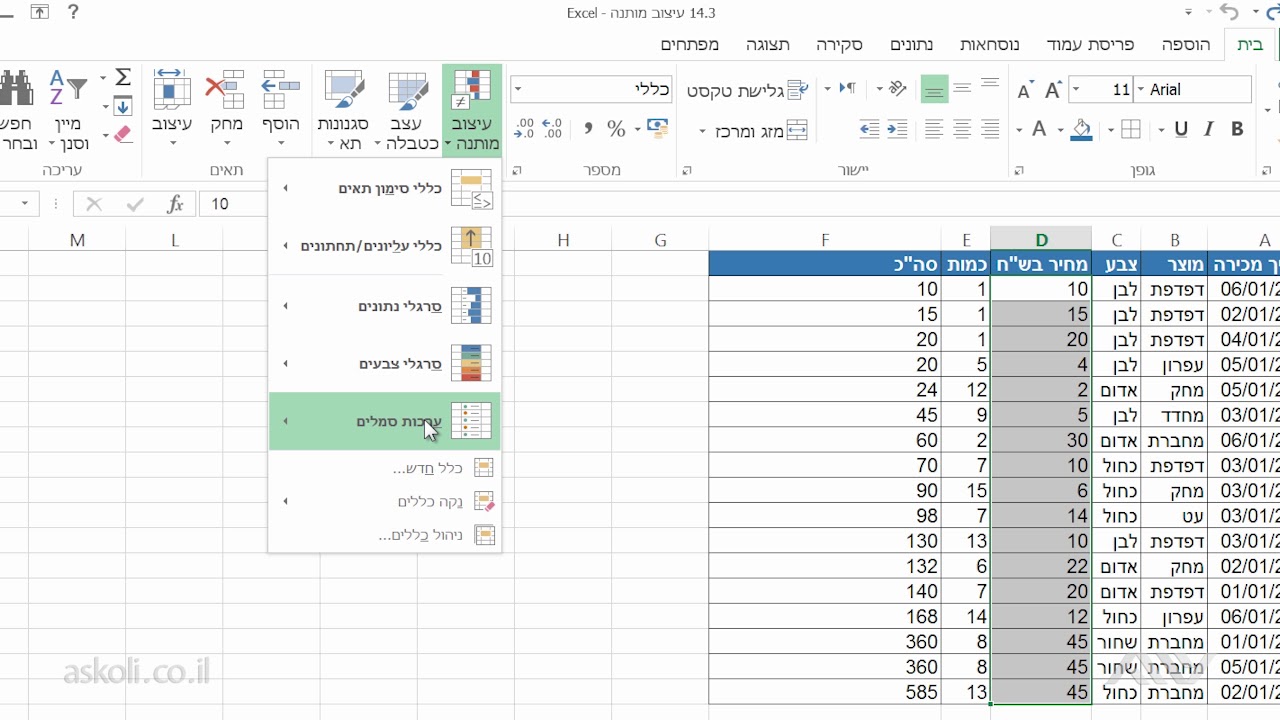Viewport: 1280px width, 720px height.
Task: Open Highlight Cells Rules (כללי סימון תאים) submenu
Action: click(x=385, y=189)
